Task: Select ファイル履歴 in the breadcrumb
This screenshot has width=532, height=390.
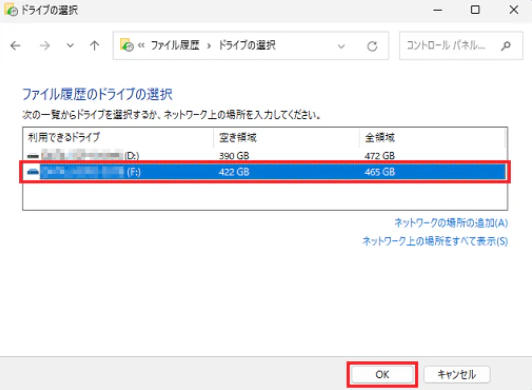Action: coord(175,45)
